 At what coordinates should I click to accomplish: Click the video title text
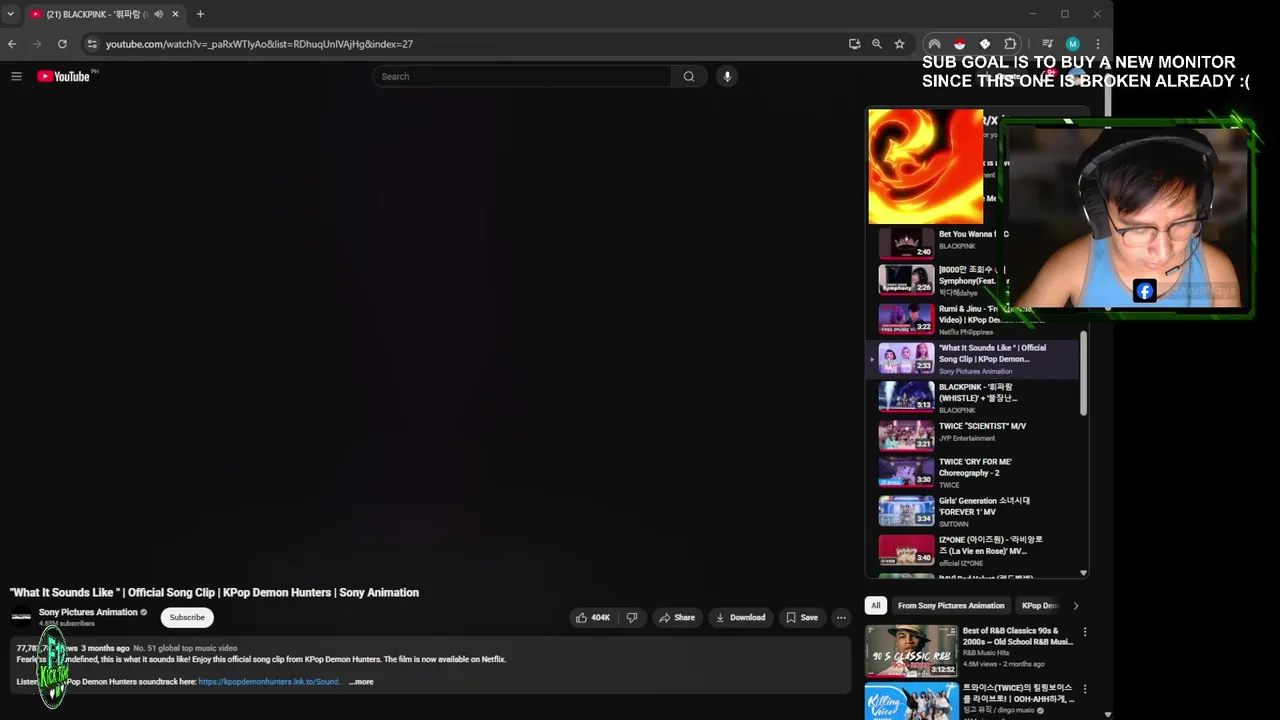coord(215,592)
